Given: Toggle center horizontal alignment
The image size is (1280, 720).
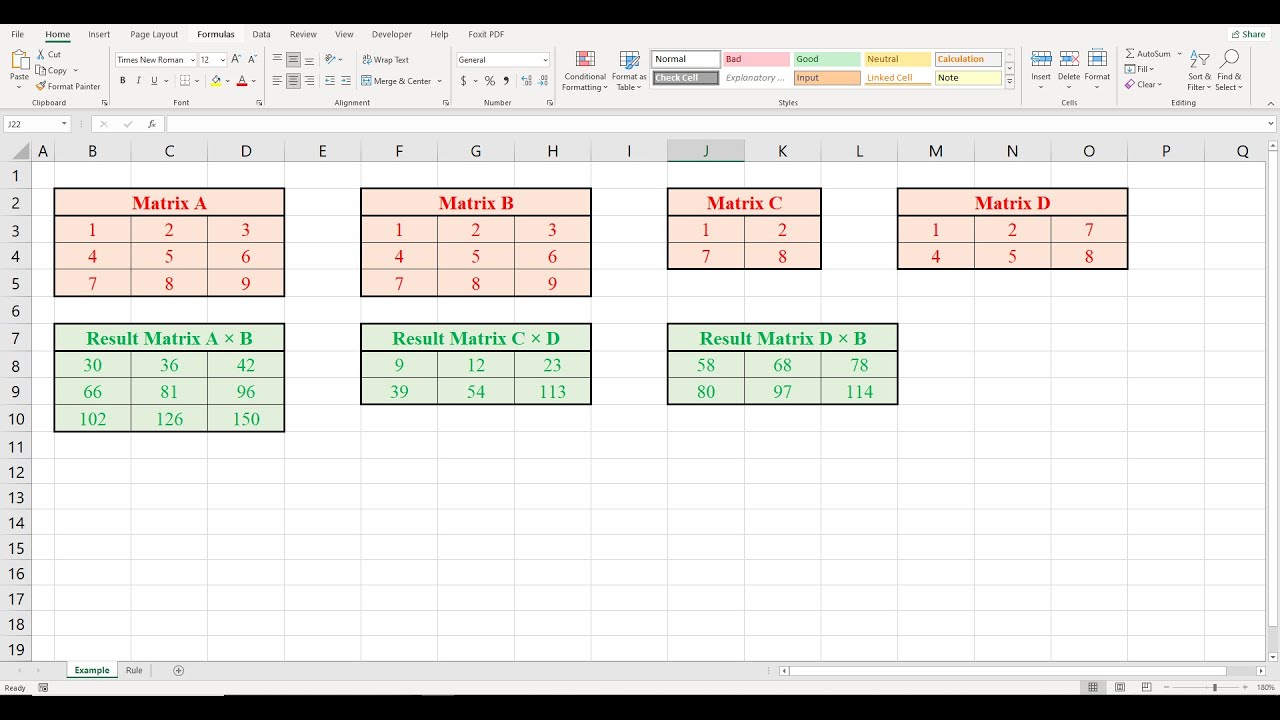Looking at the screenshot, I should (293, 81).
